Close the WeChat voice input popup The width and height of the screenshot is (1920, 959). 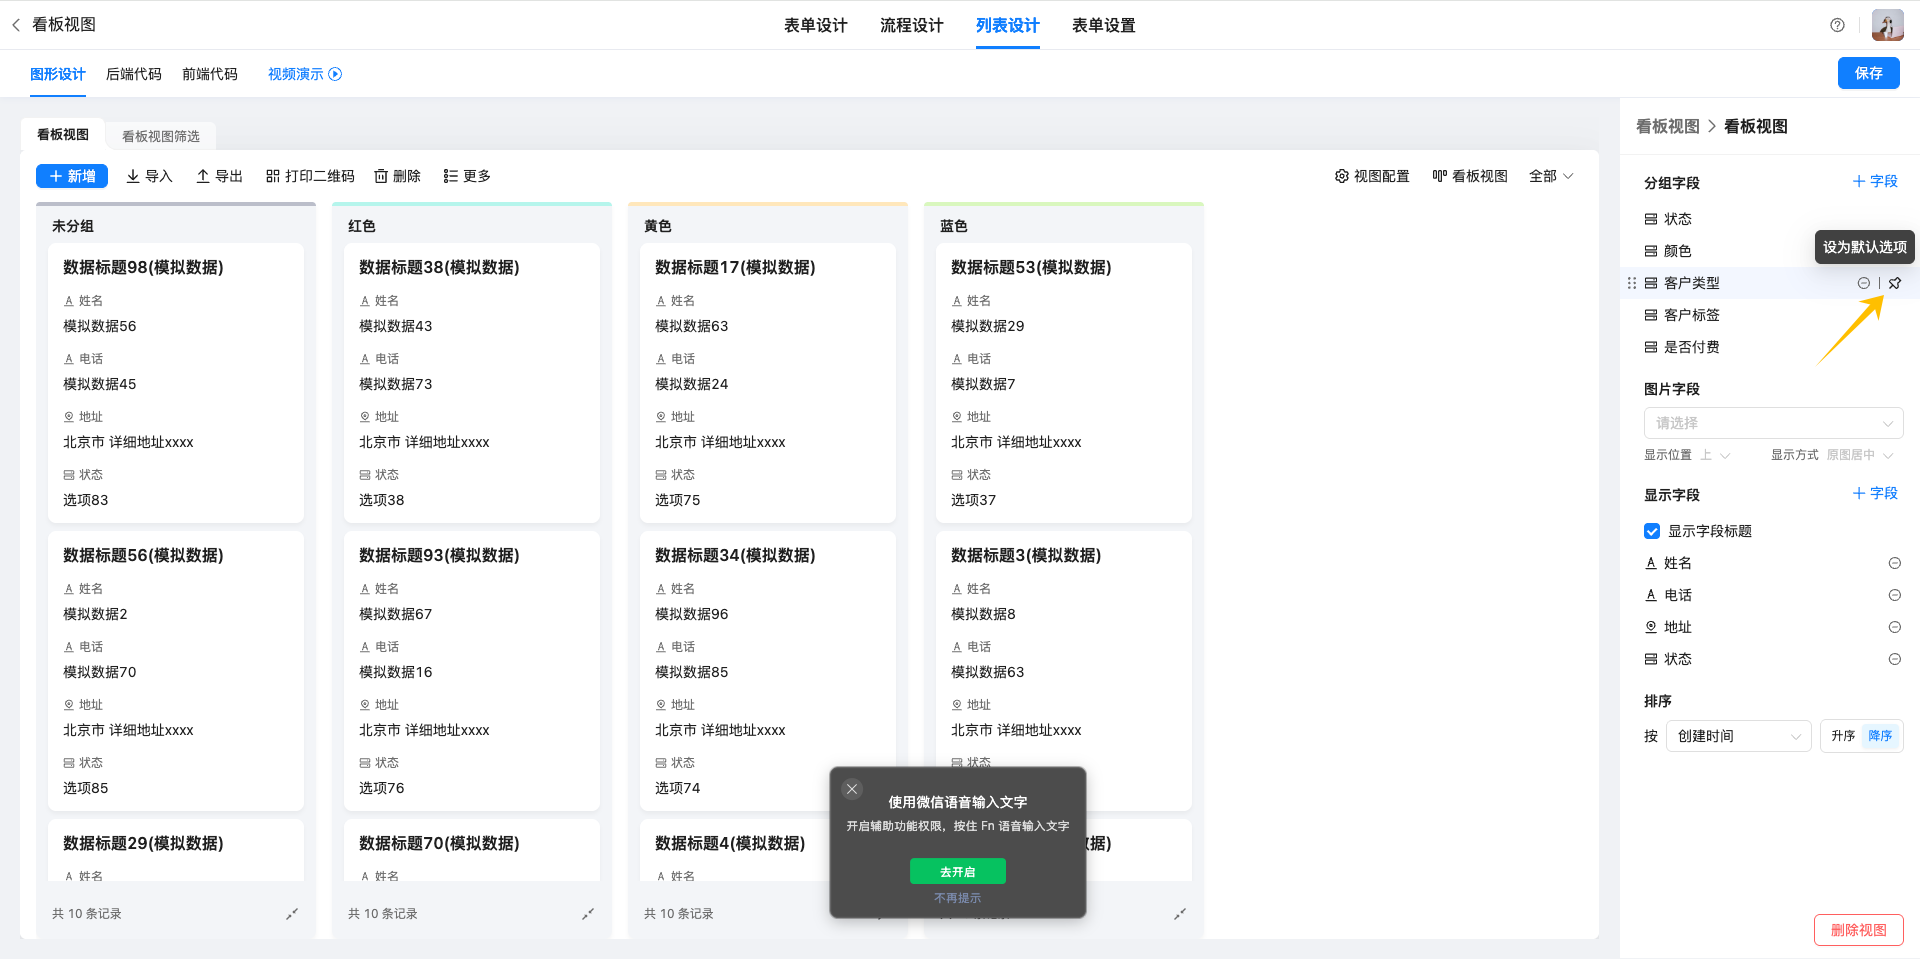[852, 789]
